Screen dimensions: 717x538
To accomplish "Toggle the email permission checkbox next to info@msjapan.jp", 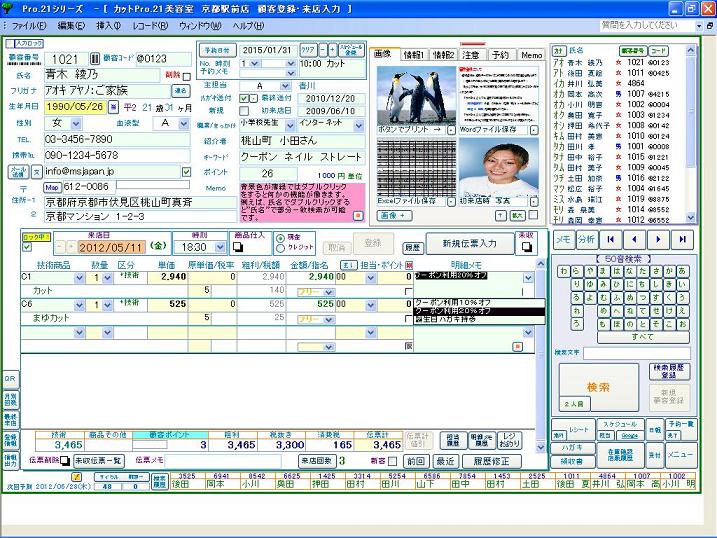I will 187,172.
